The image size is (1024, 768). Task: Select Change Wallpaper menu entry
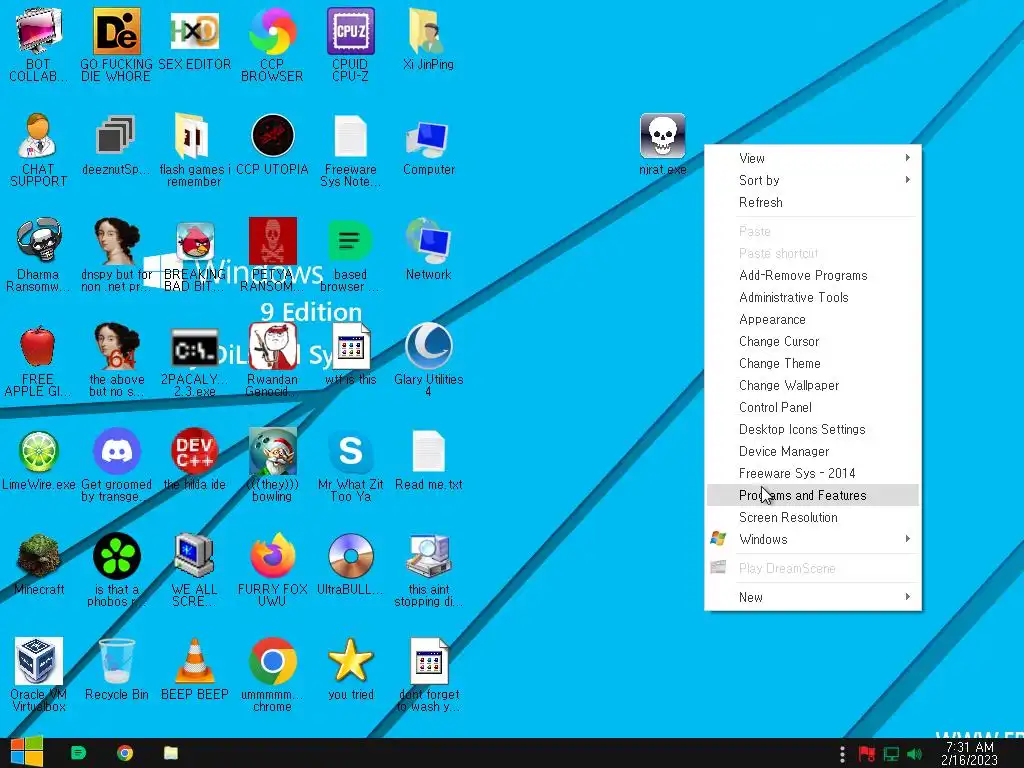812,385
